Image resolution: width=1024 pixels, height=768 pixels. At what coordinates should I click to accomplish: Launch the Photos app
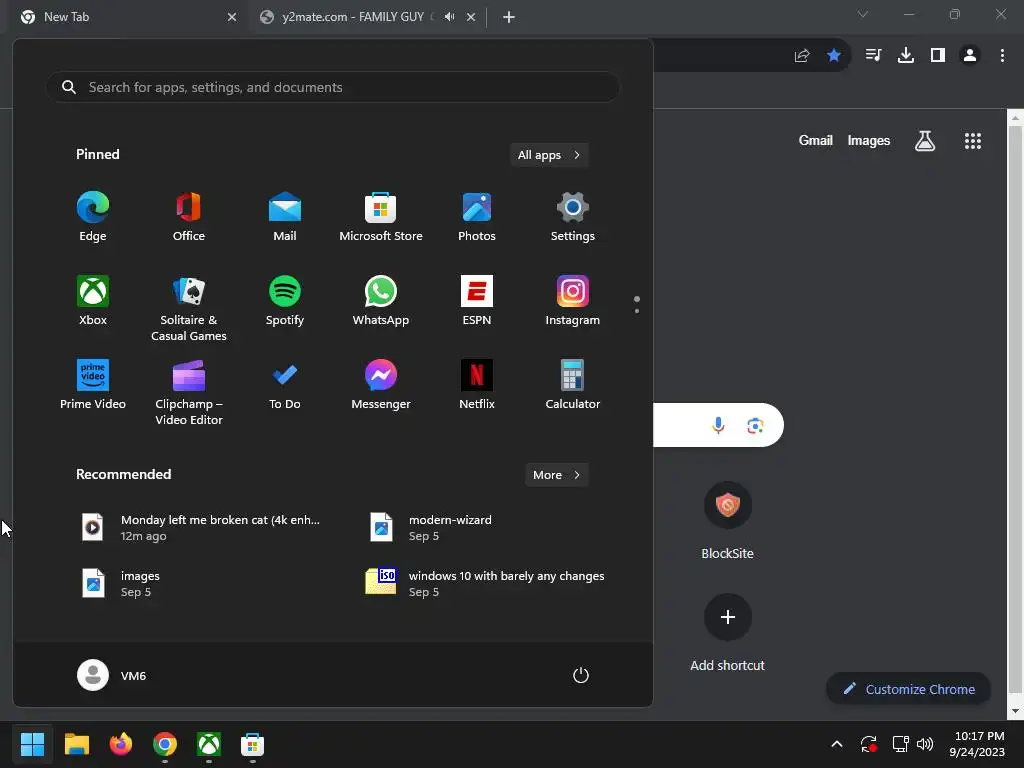coord(477,217)
